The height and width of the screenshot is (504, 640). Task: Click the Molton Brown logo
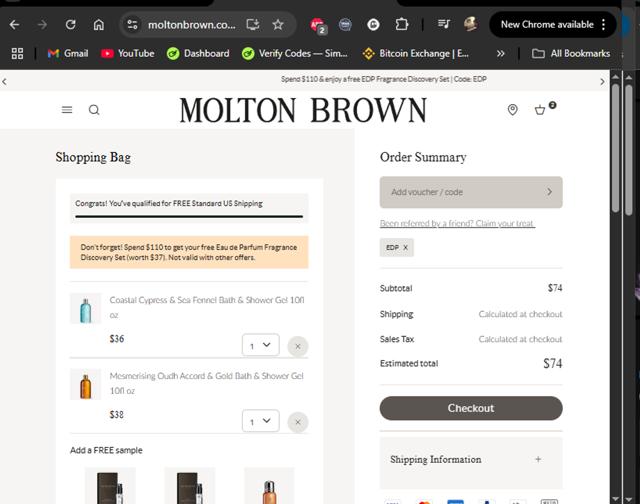click(x=303, y=110)
